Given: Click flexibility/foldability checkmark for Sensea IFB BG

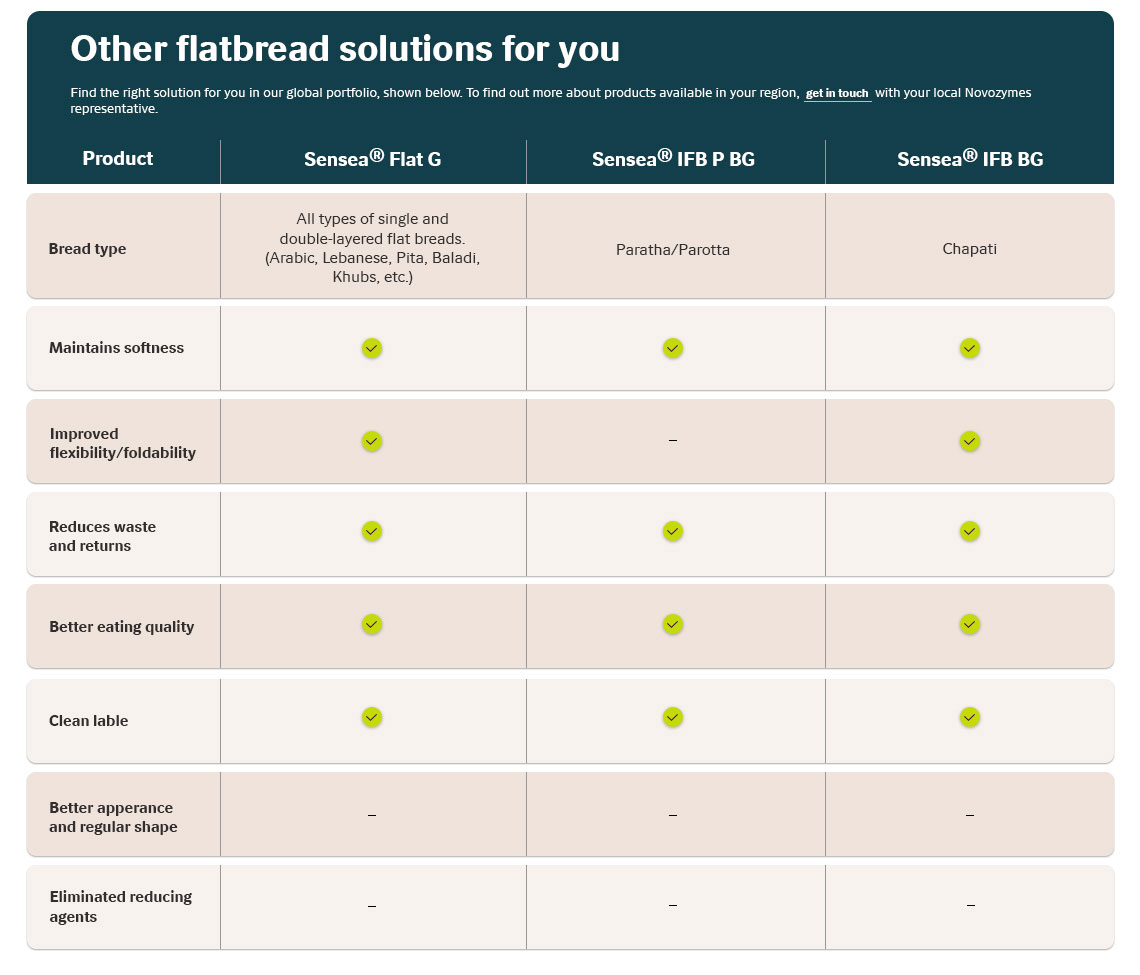Looking at the screenshot, I should [969, 441].
